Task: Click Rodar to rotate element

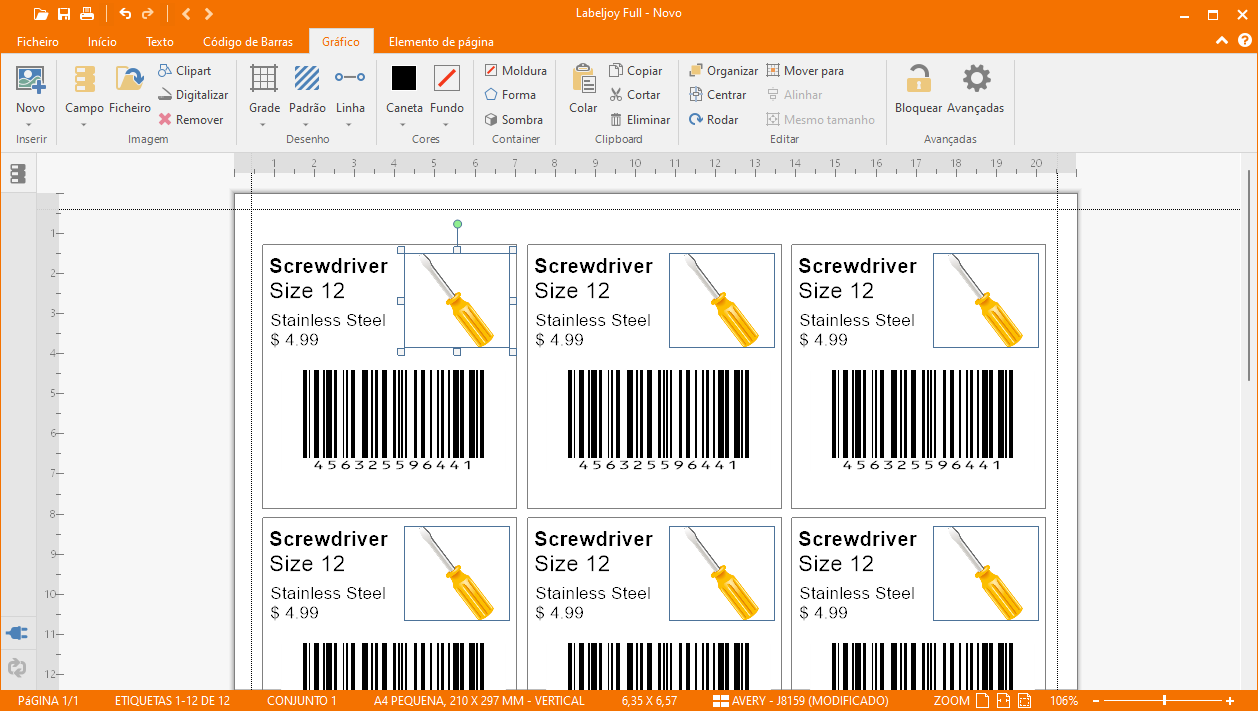Action: point(713,119)
